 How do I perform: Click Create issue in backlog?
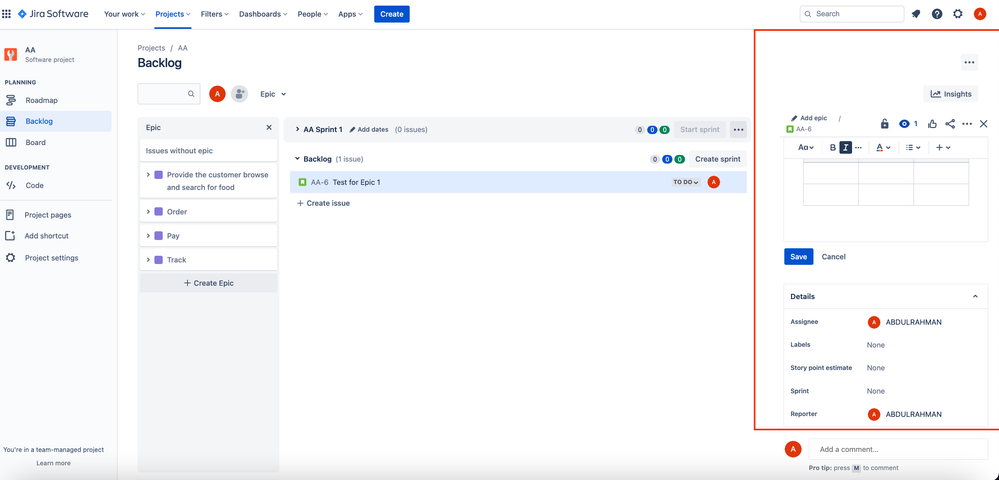click(x=324, y=203)
